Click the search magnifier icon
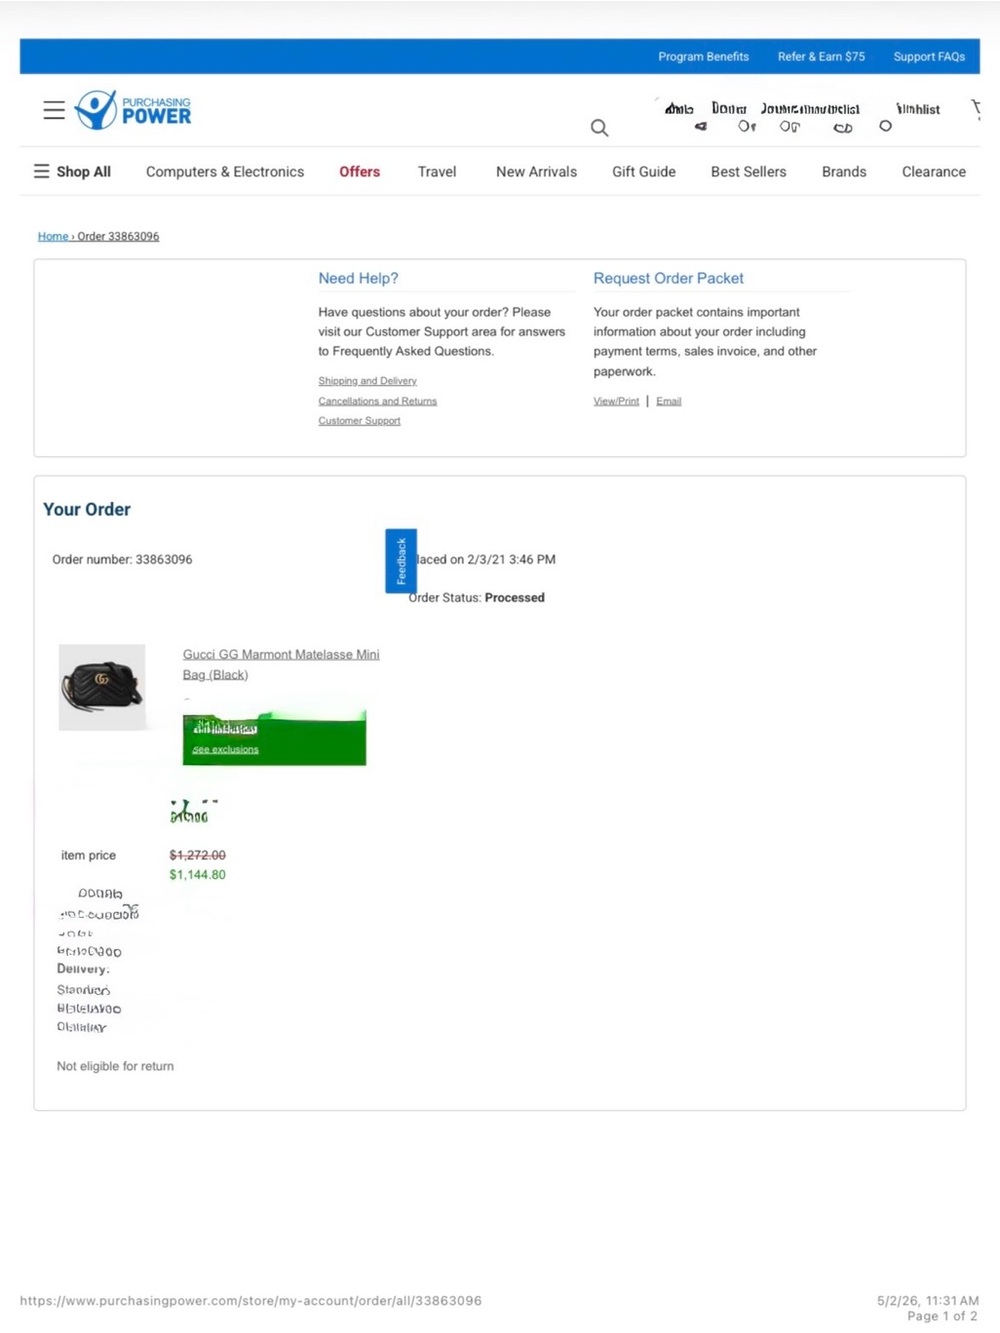 pyautogui.click(x=599, y=127)
